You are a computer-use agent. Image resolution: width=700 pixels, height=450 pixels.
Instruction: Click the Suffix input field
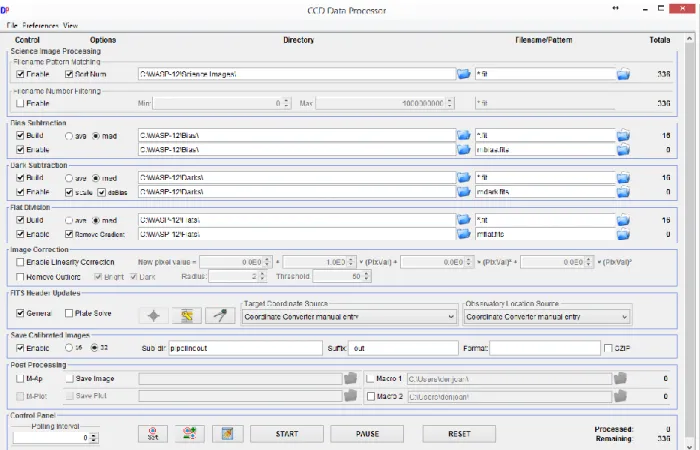coord(403,348)
